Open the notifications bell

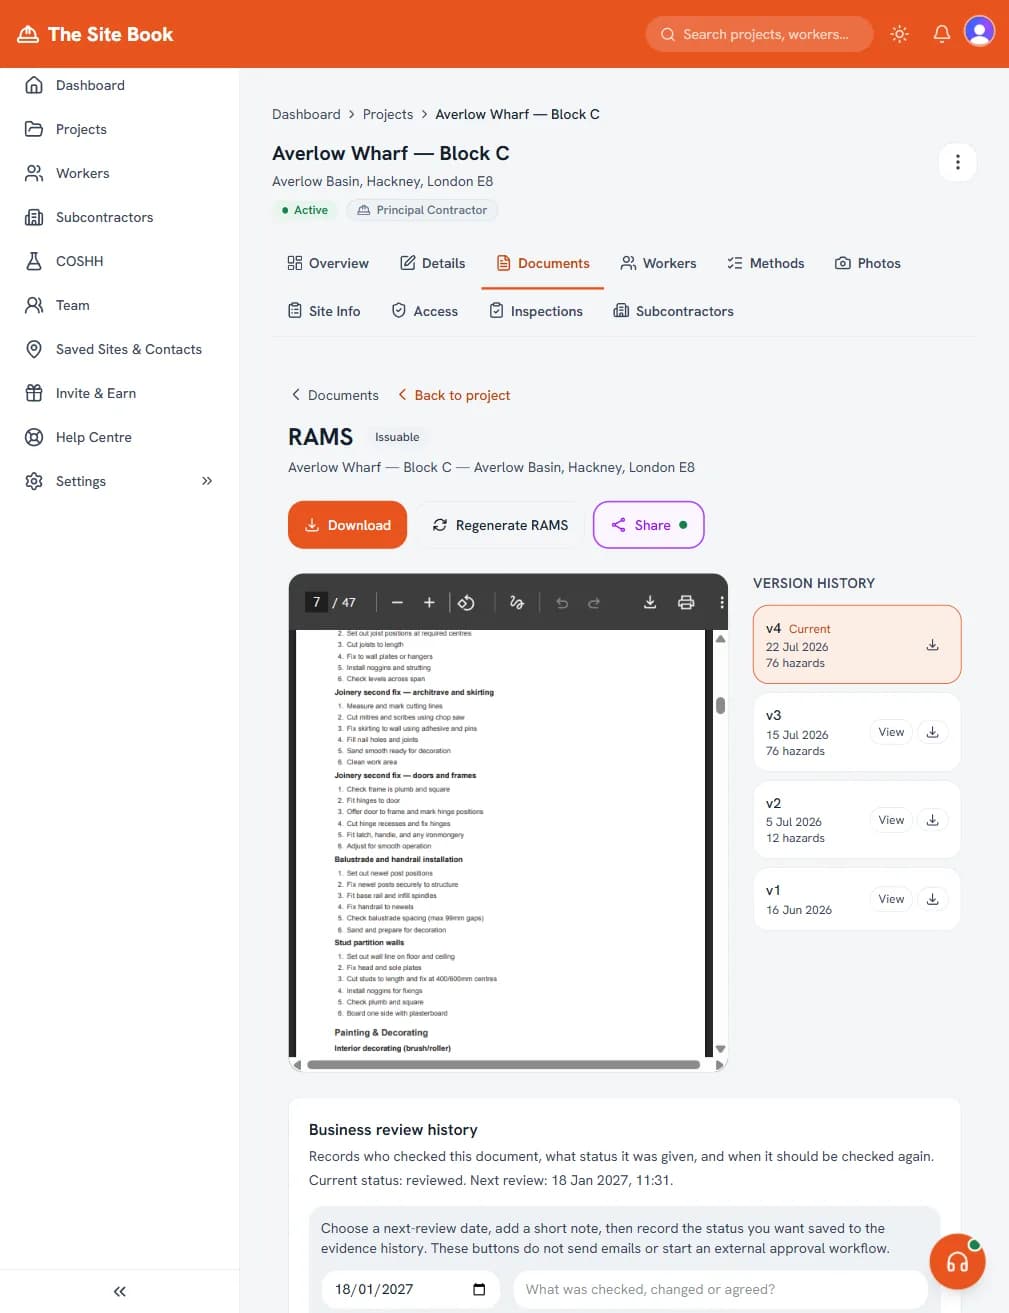[x=941, y=34]
